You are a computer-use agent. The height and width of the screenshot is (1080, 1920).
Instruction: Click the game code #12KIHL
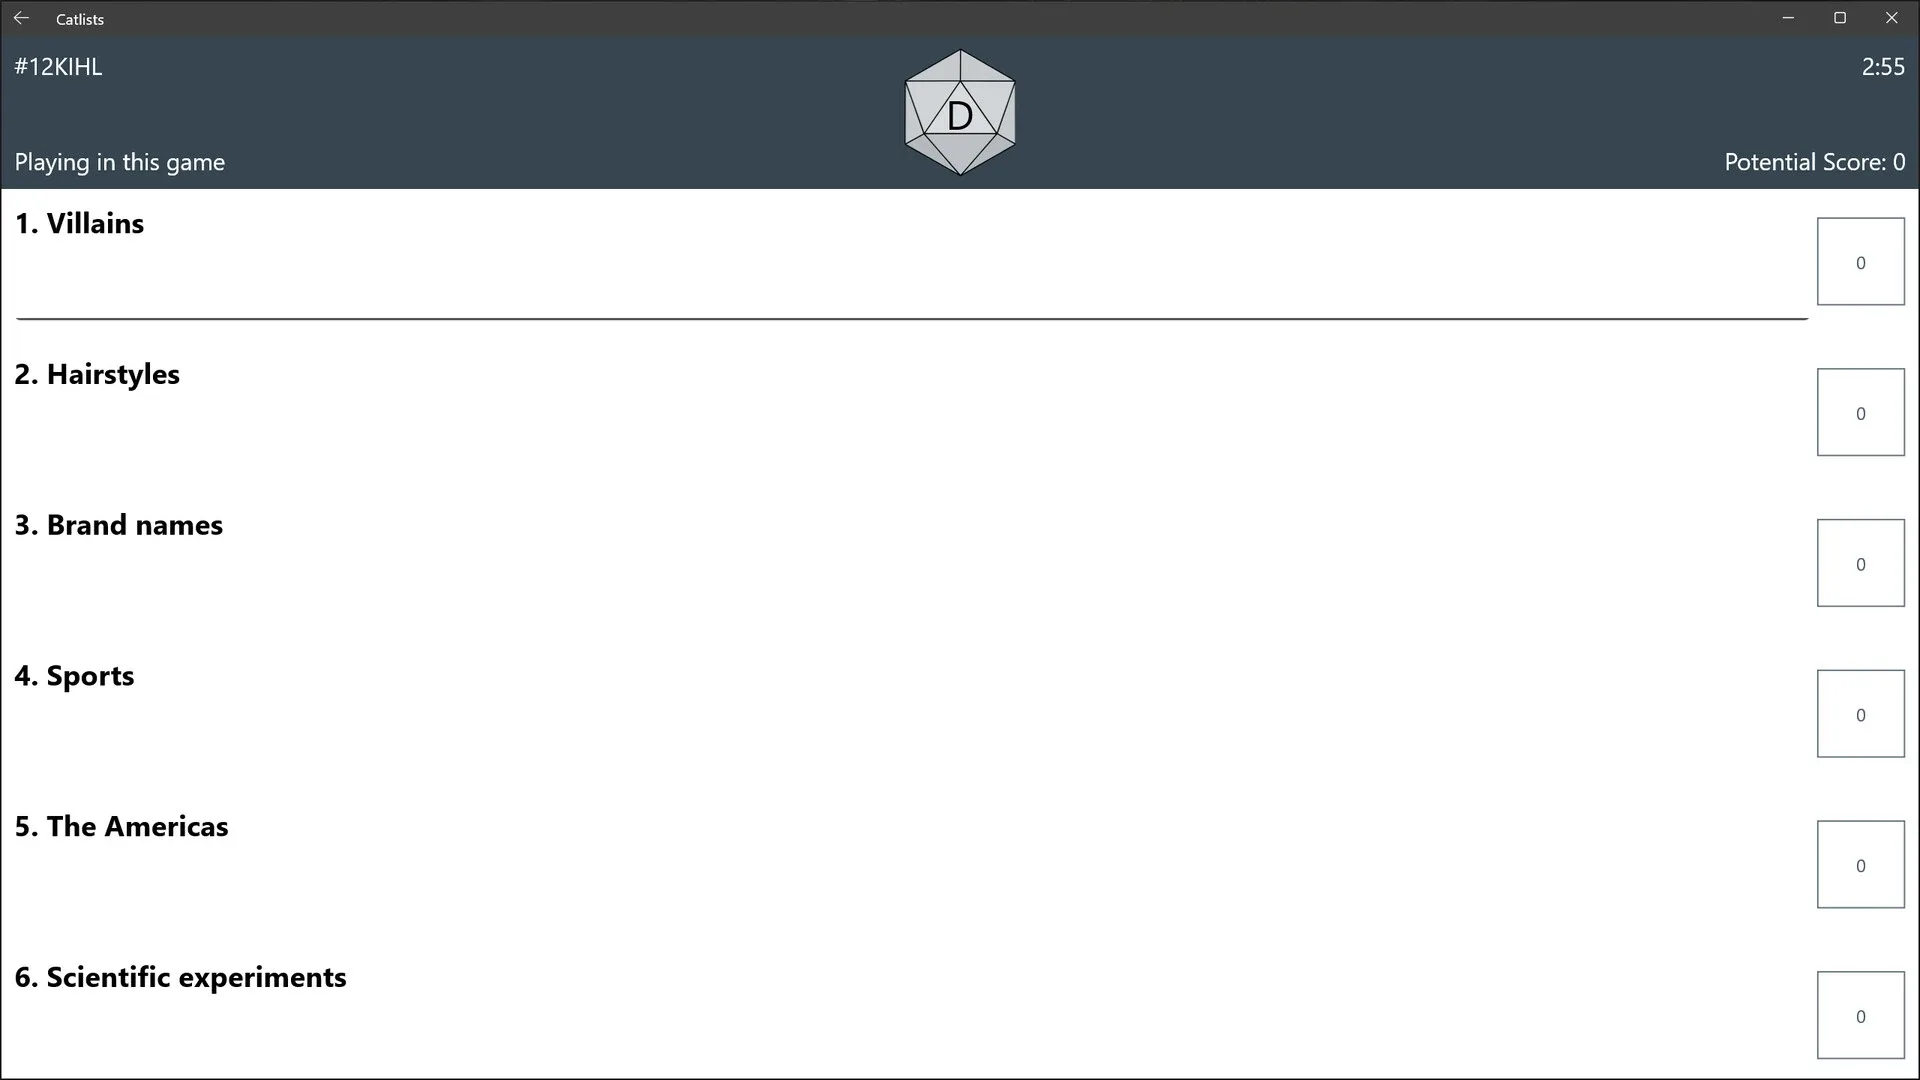58,67
